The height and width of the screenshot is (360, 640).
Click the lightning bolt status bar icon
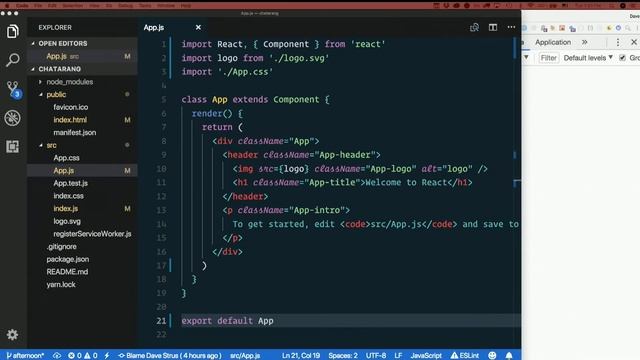tap(107, 356)
